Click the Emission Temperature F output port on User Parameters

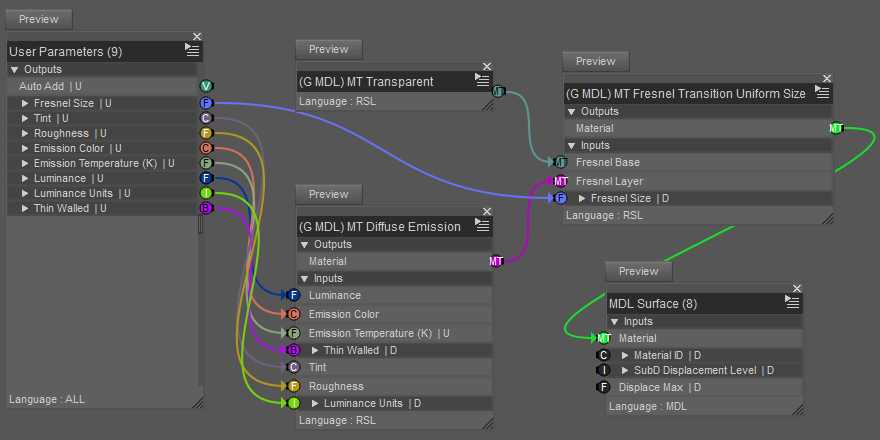[207, 163]
